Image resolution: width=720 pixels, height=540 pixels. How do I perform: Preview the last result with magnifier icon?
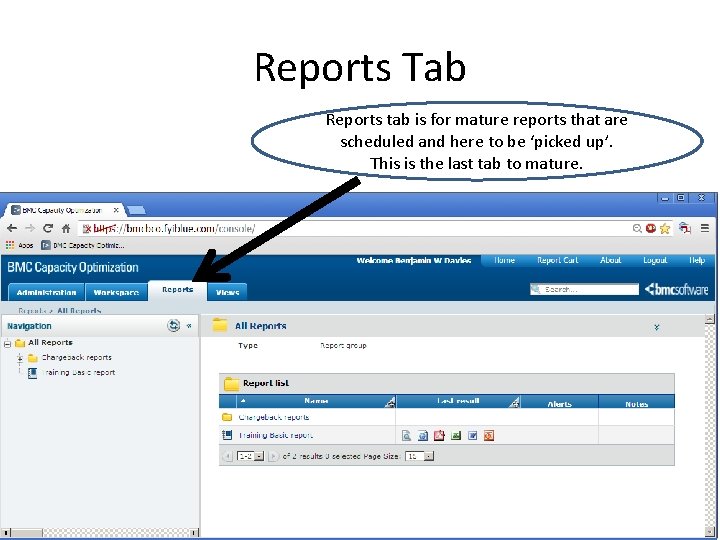pos(406,435)
